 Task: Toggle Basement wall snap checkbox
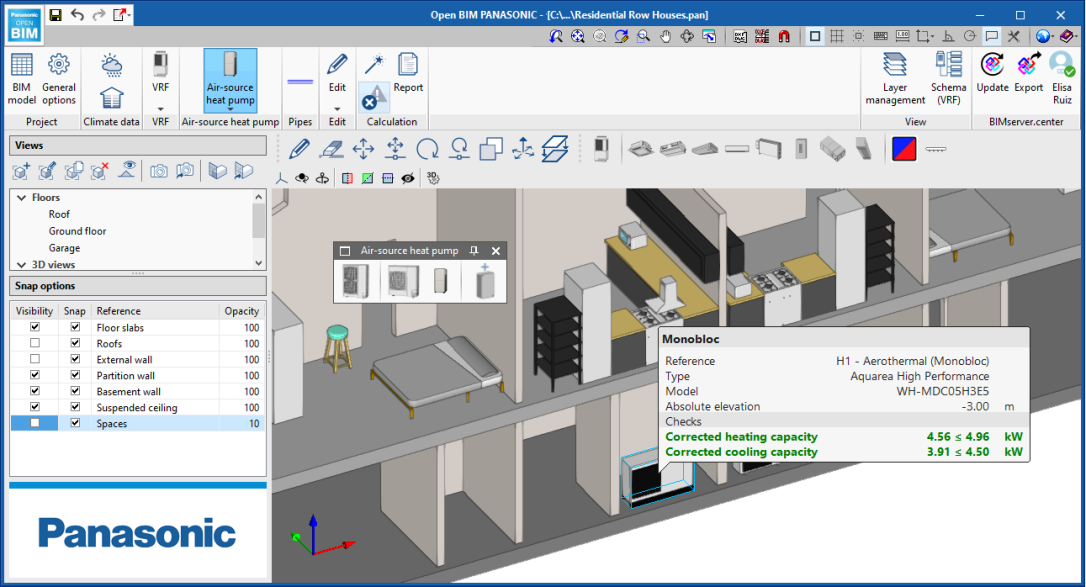click(x=75, y=390)
